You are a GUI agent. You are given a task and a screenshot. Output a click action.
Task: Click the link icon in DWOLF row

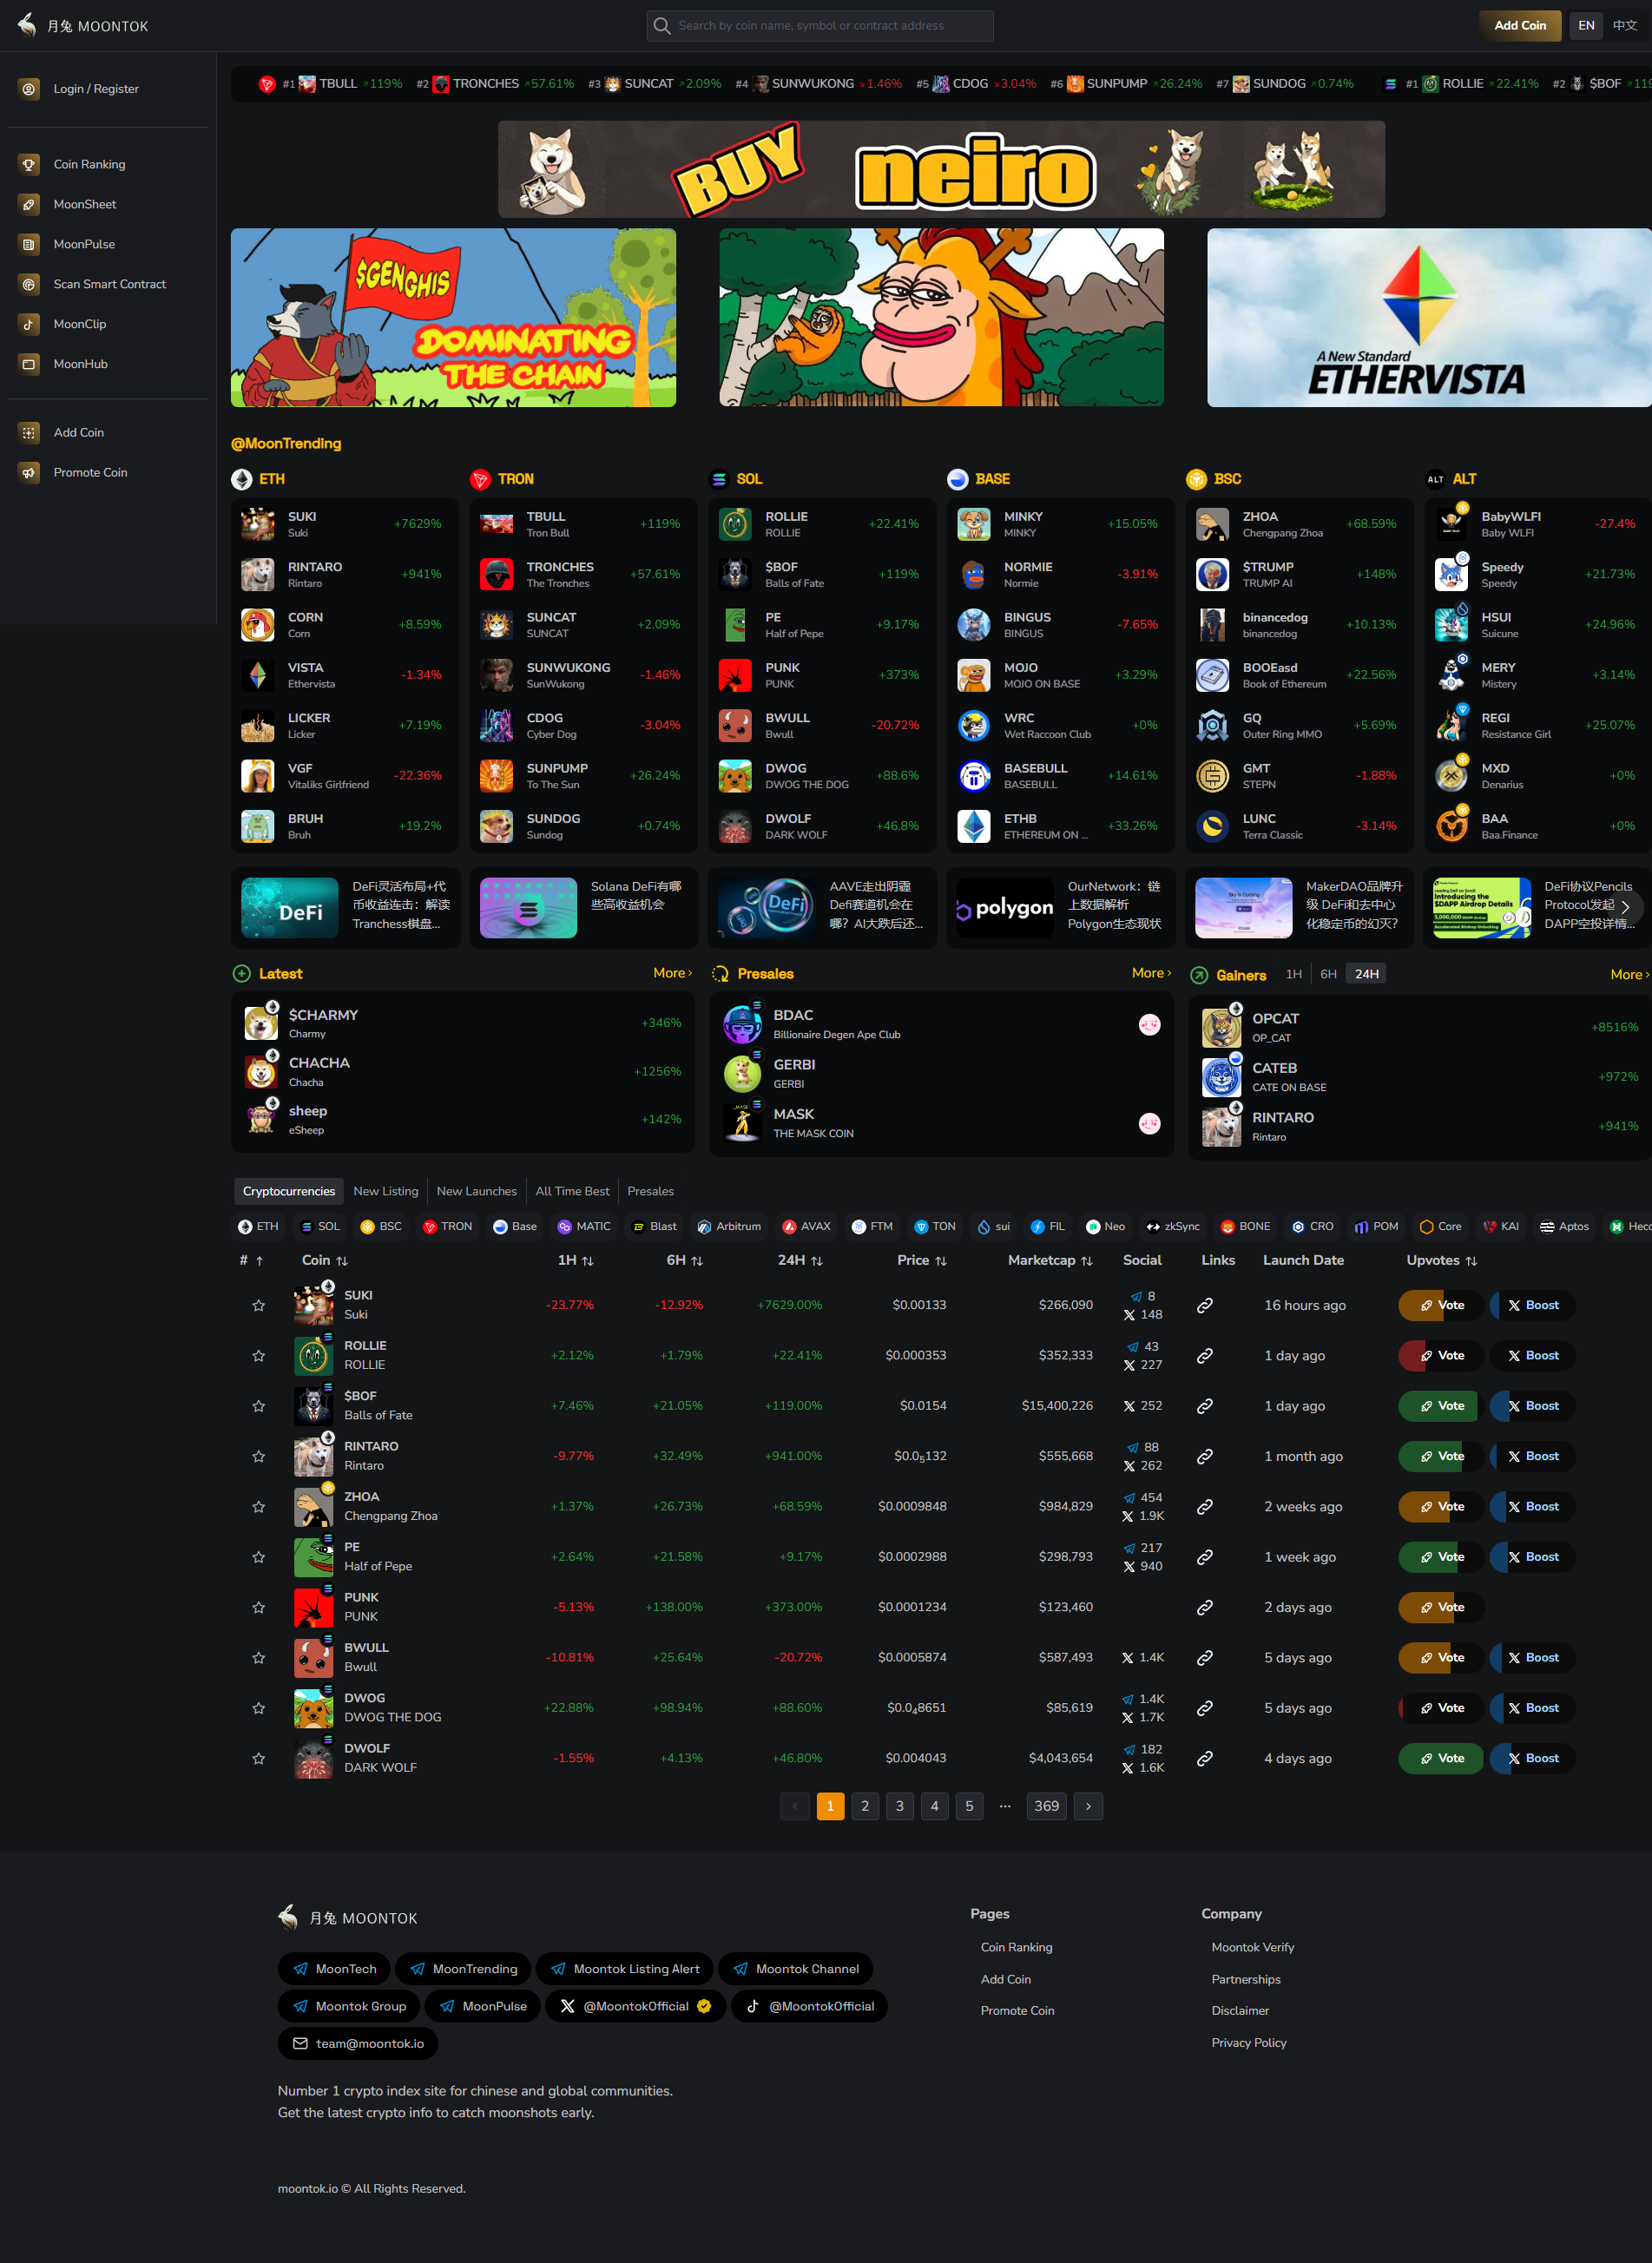click(x=1205, y=1758)
